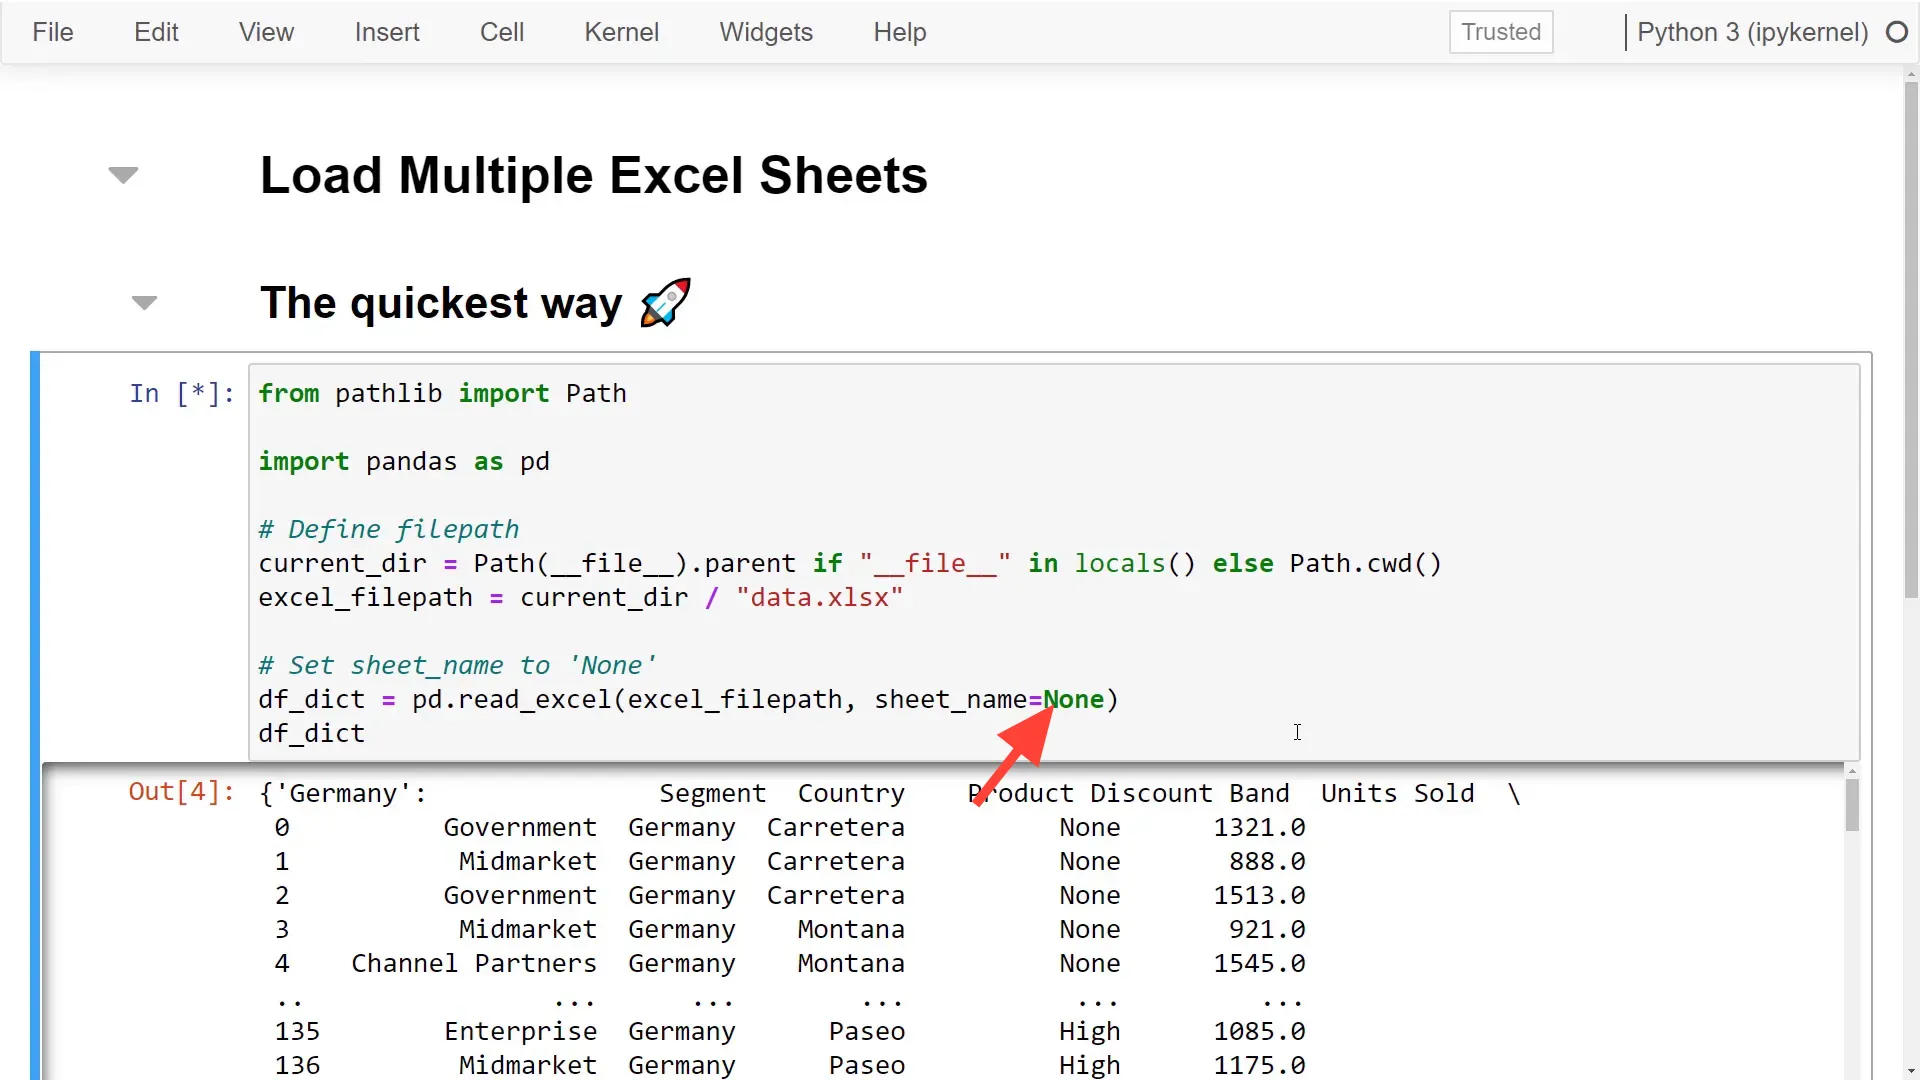Click the Units Sold column header
This screenshot has width=1920, height=1080.
tap(1397, 794)
